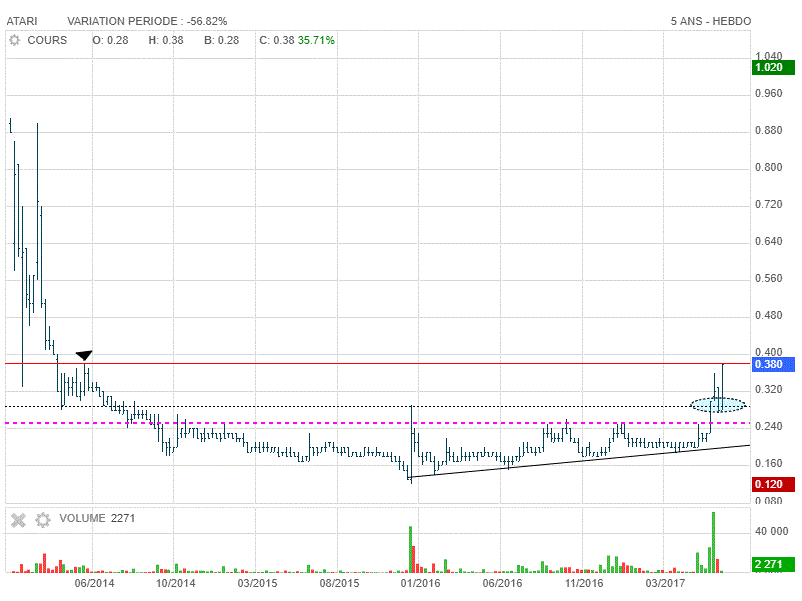
Task: Click the 03/2015 date axis label
Action: click(257, 583)
